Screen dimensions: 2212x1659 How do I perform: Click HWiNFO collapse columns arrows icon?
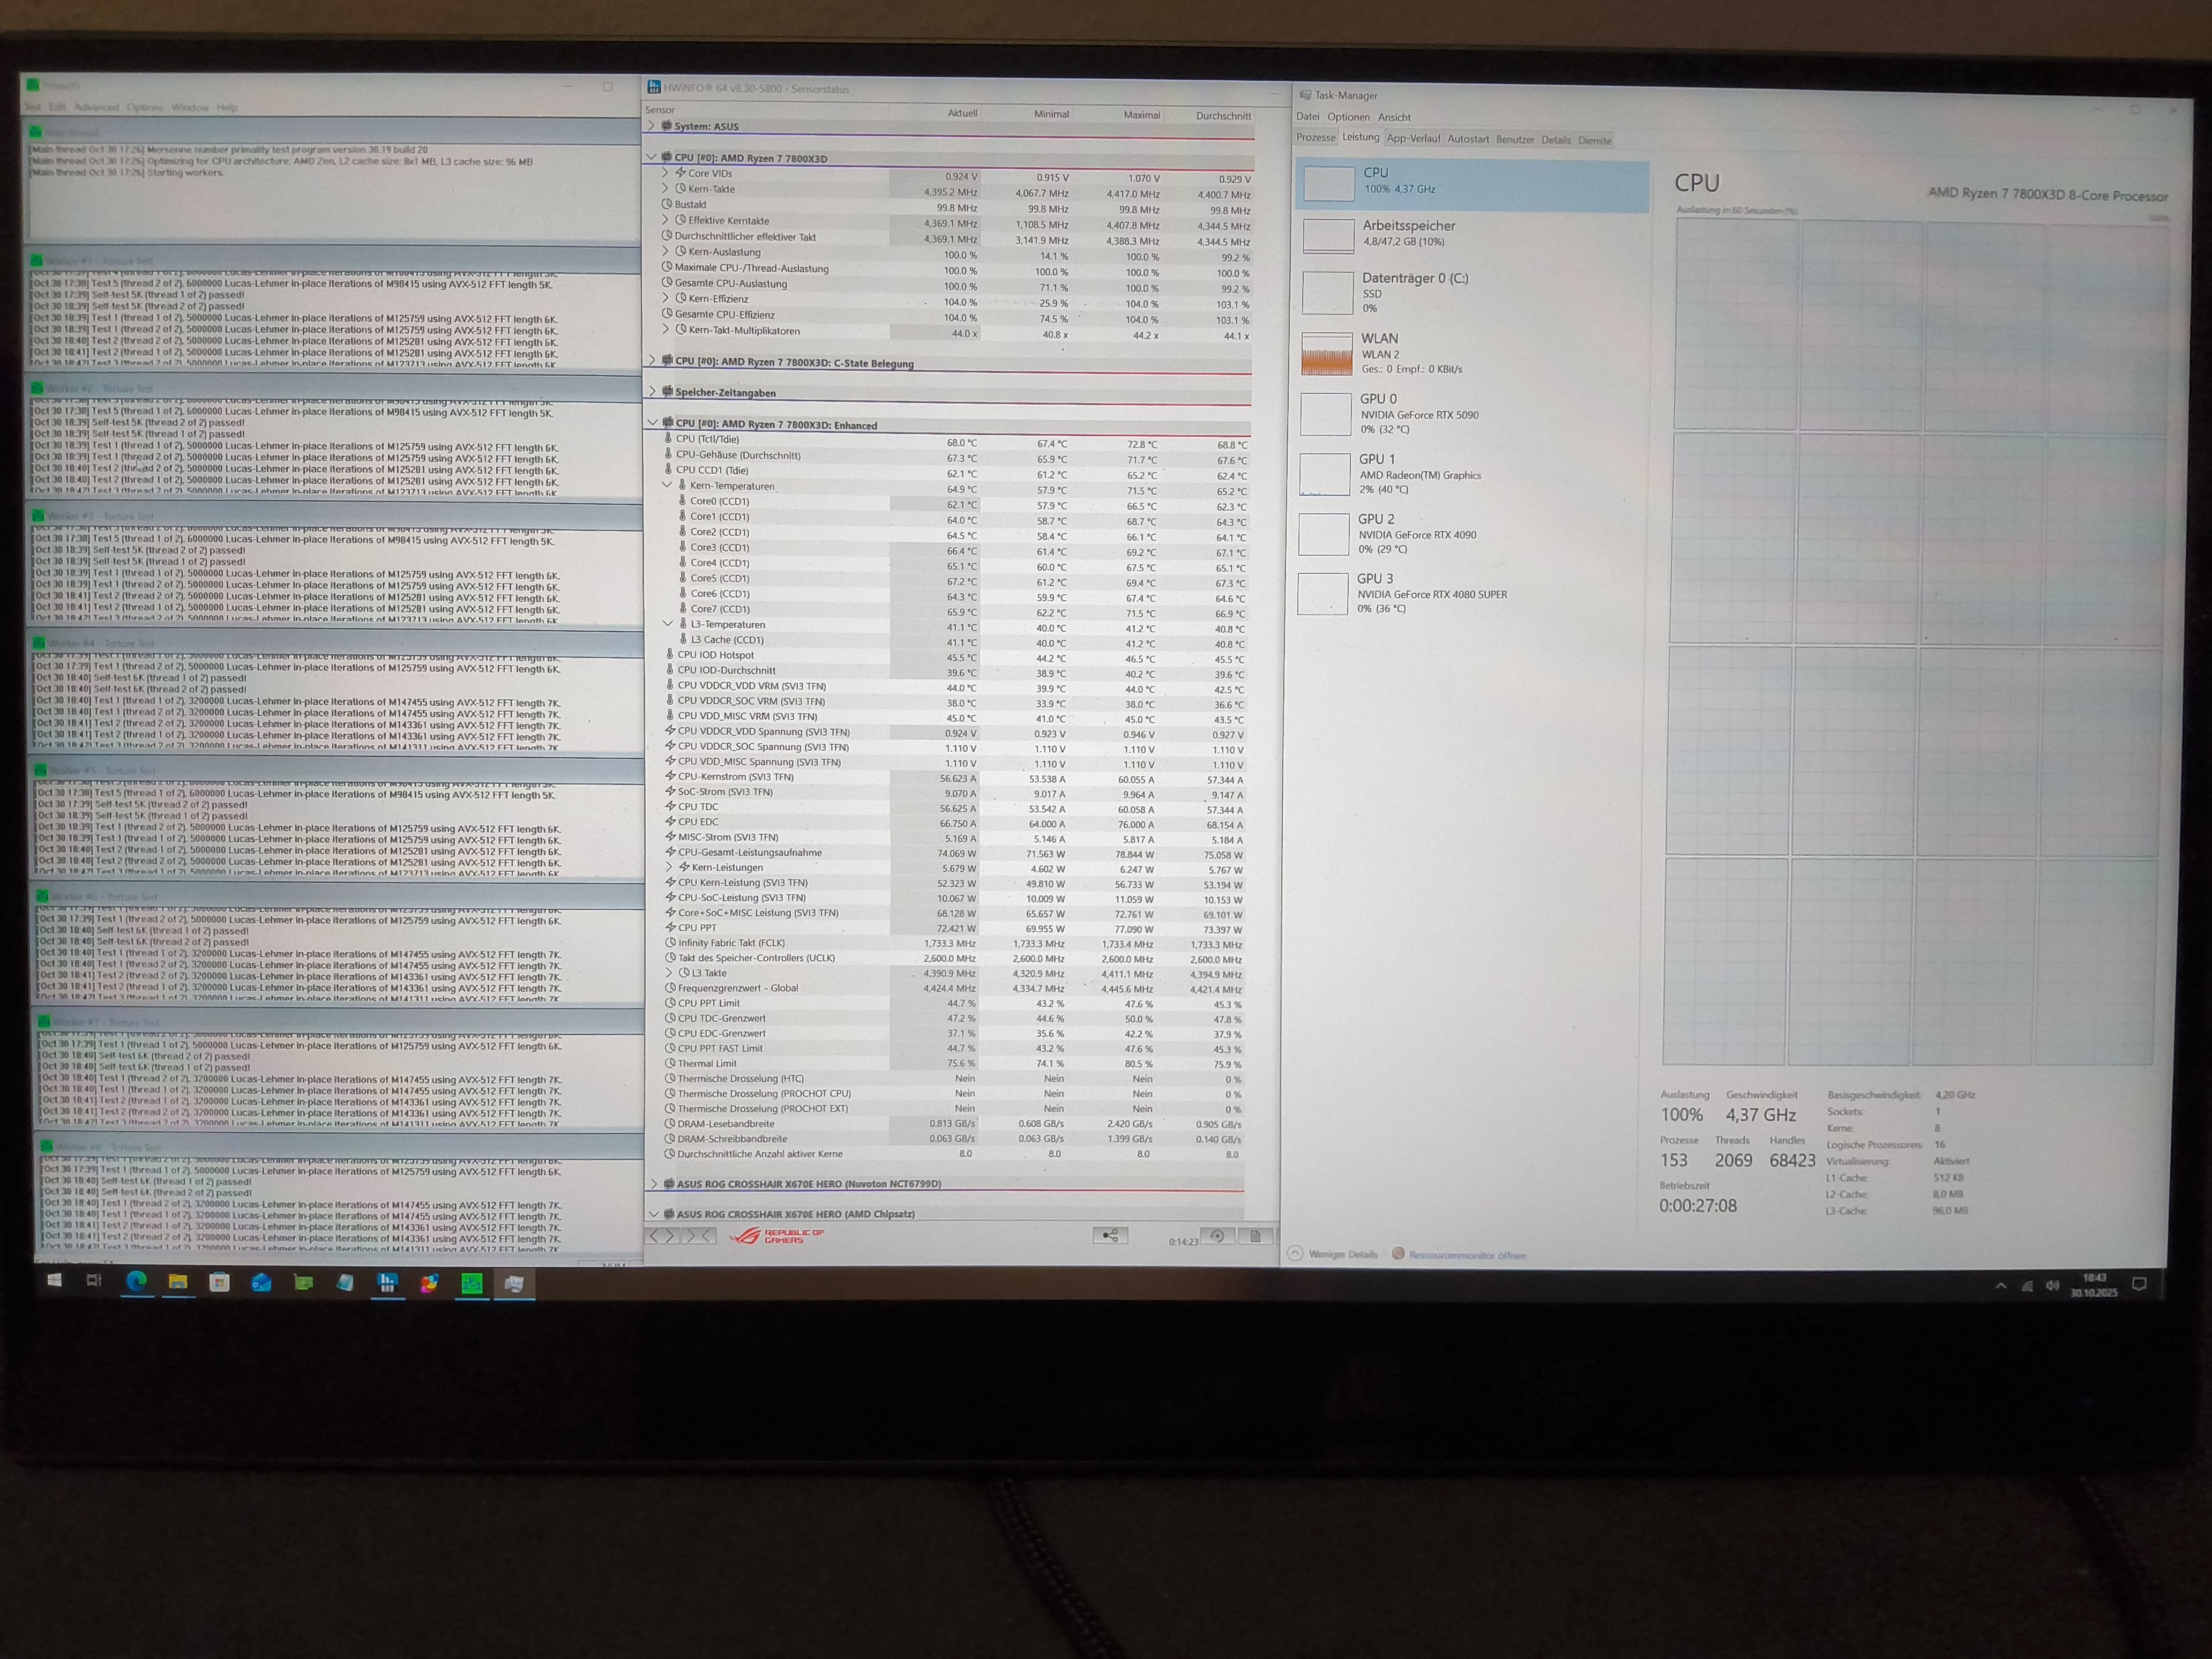[698, 1236]
